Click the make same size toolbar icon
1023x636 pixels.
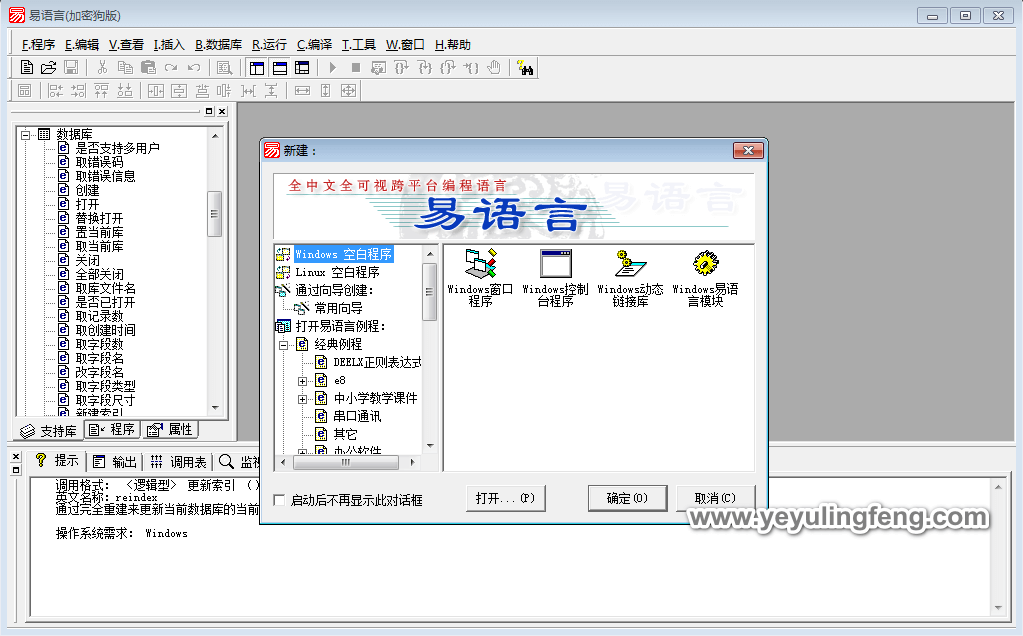coord(348,91)
